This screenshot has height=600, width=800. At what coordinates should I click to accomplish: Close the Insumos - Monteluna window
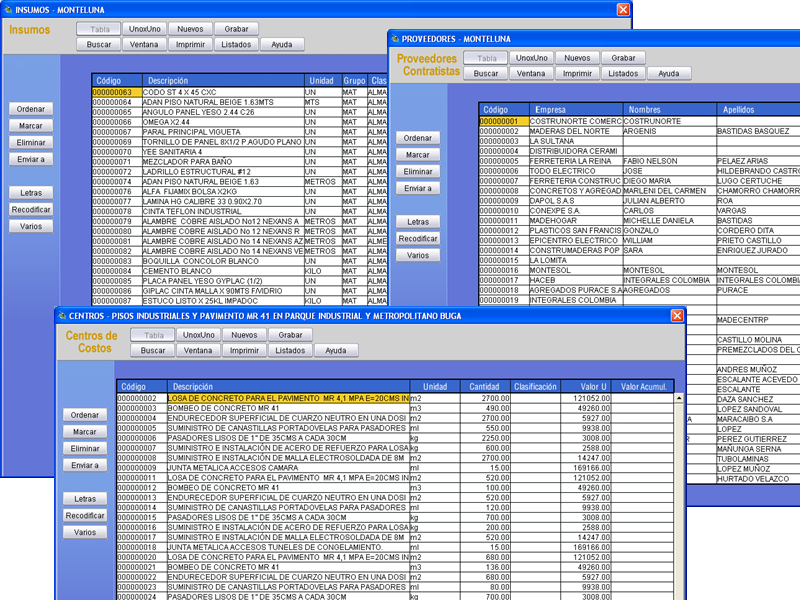click(623, 9)
